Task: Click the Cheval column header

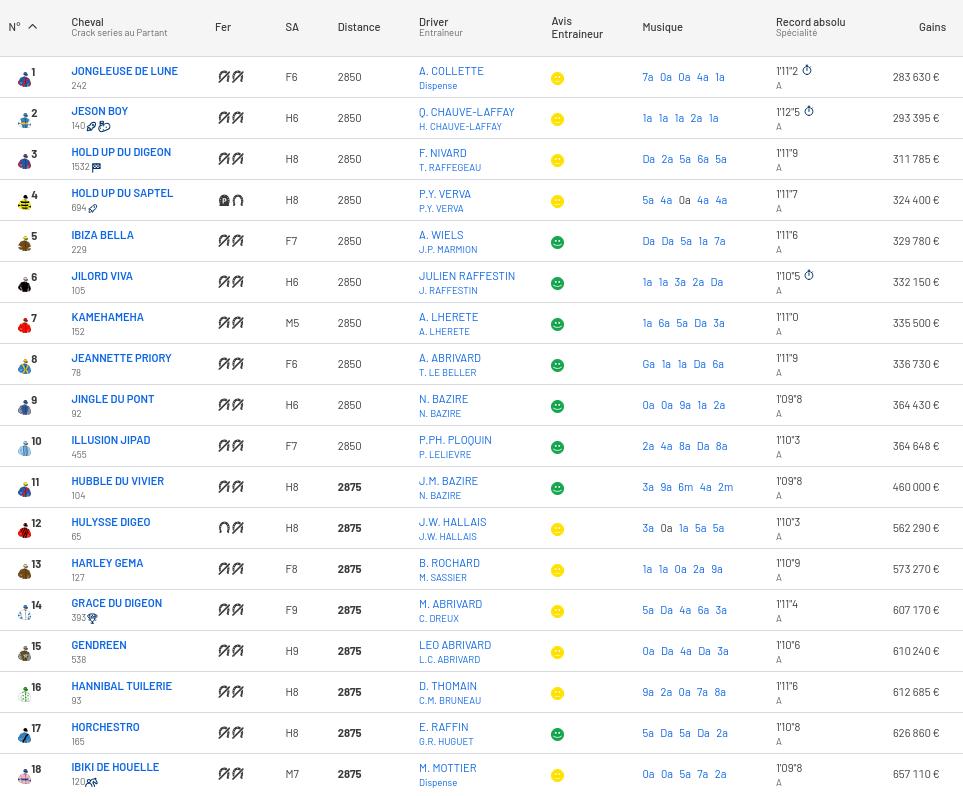Action: [87, 21]
